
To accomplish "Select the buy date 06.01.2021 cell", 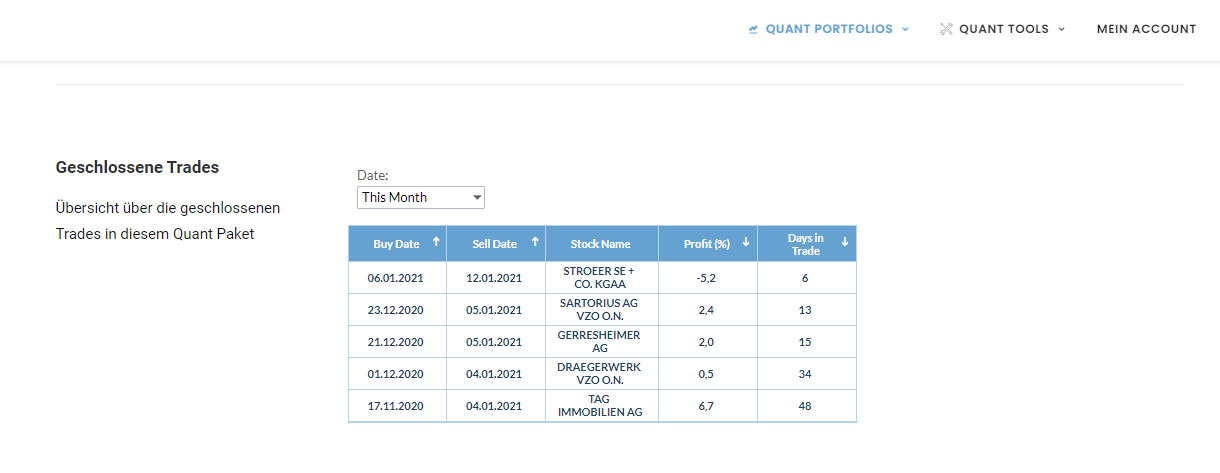I will tap(397, 278).
